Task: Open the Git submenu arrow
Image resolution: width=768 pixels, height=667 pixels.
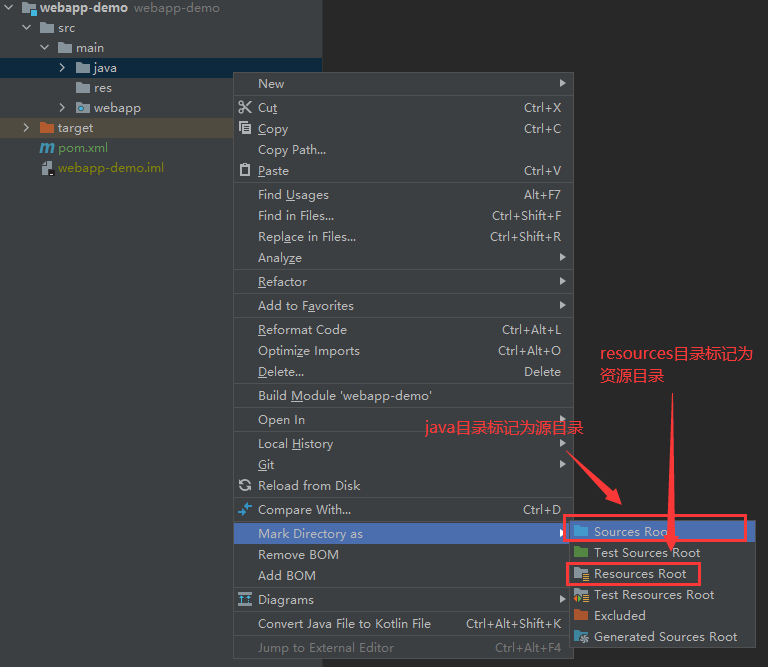Action: click(563, 464)
